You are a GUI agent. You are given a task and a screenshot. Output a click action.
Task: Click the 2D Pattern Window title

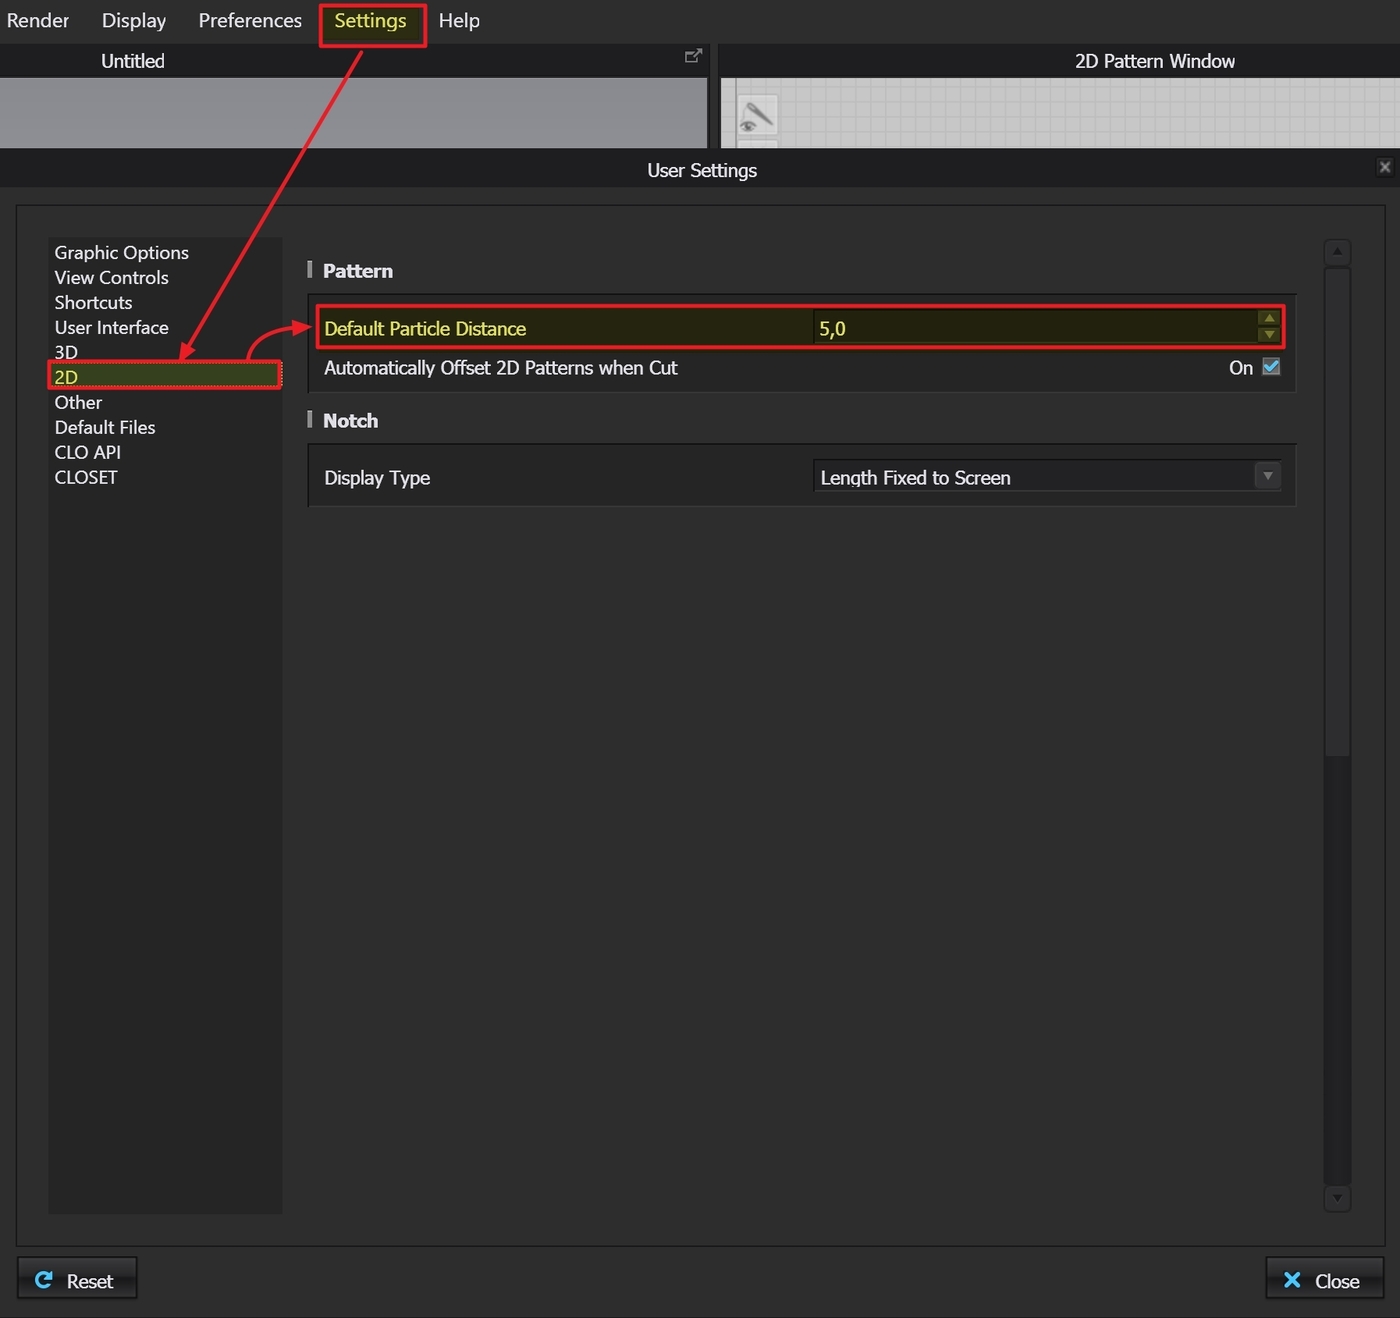pyautogui.click(x=1155, y=61)
